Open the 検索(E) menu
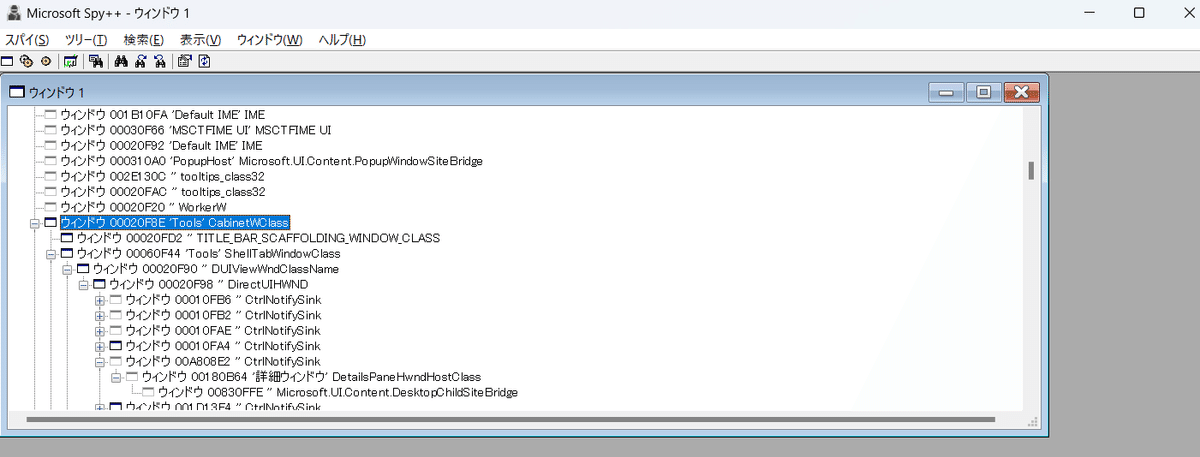This screenshot has height=457, width=1200. [x=144, y=40]
